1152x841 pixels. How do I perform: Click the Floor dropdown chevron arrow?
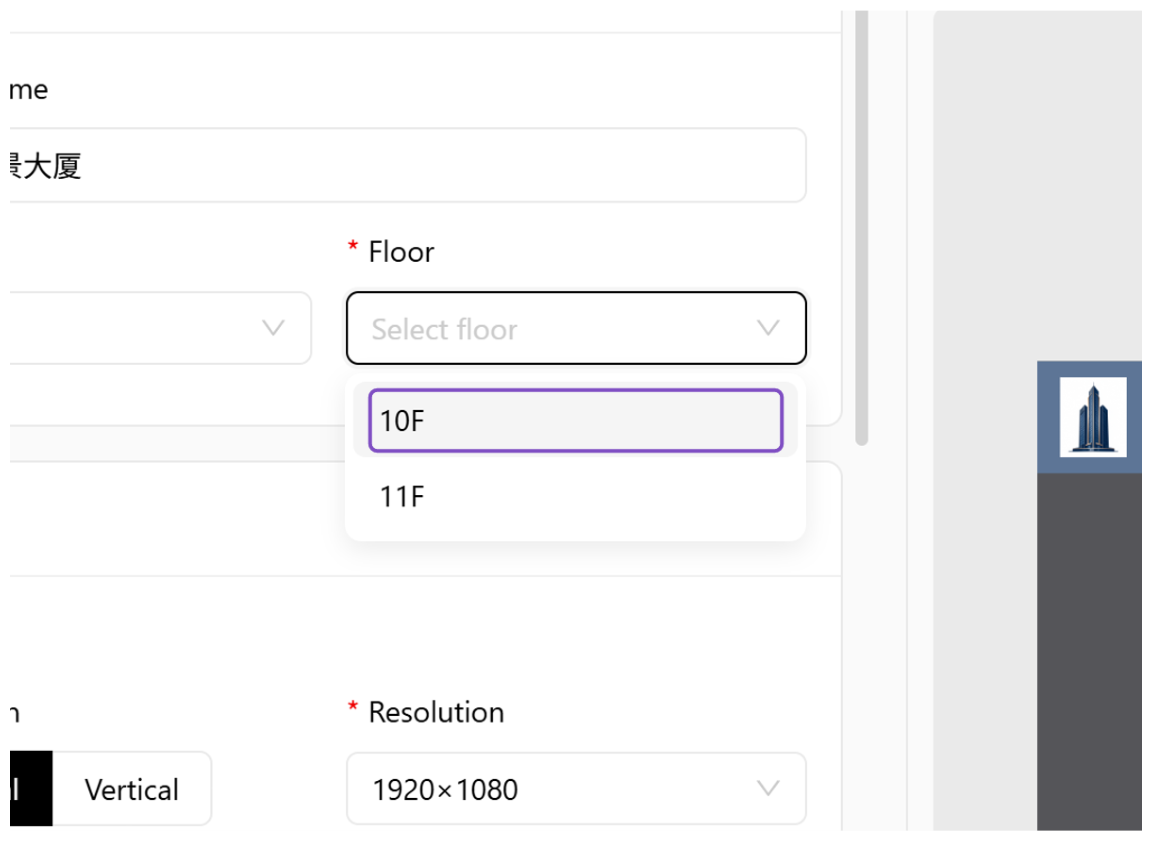(x=768, y=328)
